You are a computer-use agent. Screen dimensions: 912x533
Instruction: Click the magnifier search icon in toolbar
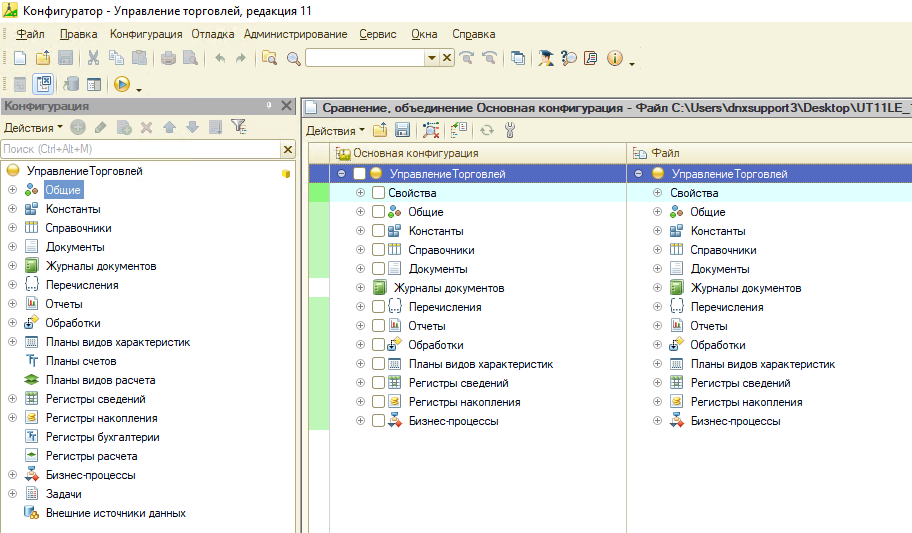point(294,58)
